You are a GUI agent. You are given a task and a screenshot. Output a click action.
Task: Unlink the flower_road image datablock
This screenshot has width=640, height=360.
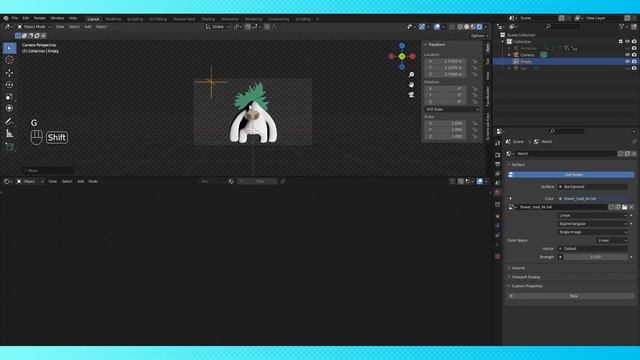pyautogui.click(x=631, y=207)
